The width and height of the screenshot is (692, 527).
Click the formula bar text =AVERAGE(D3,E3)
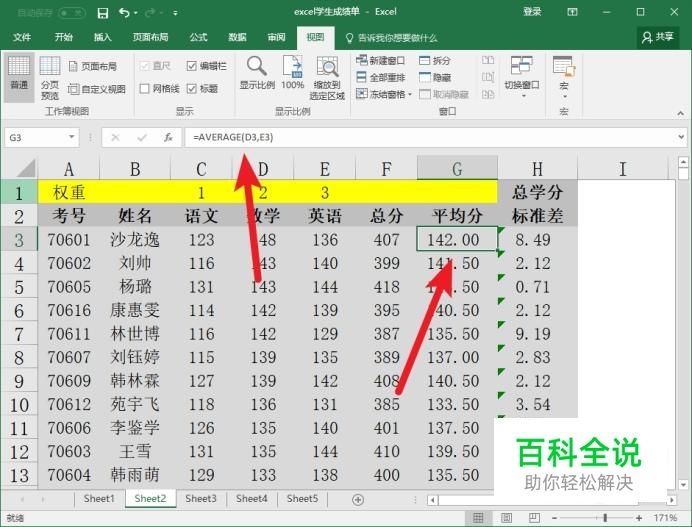pyautogui.click(x=233, y=138)
